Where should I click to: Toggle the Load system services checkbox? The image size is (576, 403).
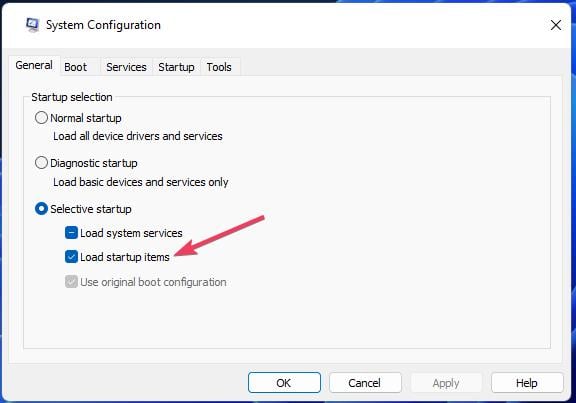pos(71,233)
